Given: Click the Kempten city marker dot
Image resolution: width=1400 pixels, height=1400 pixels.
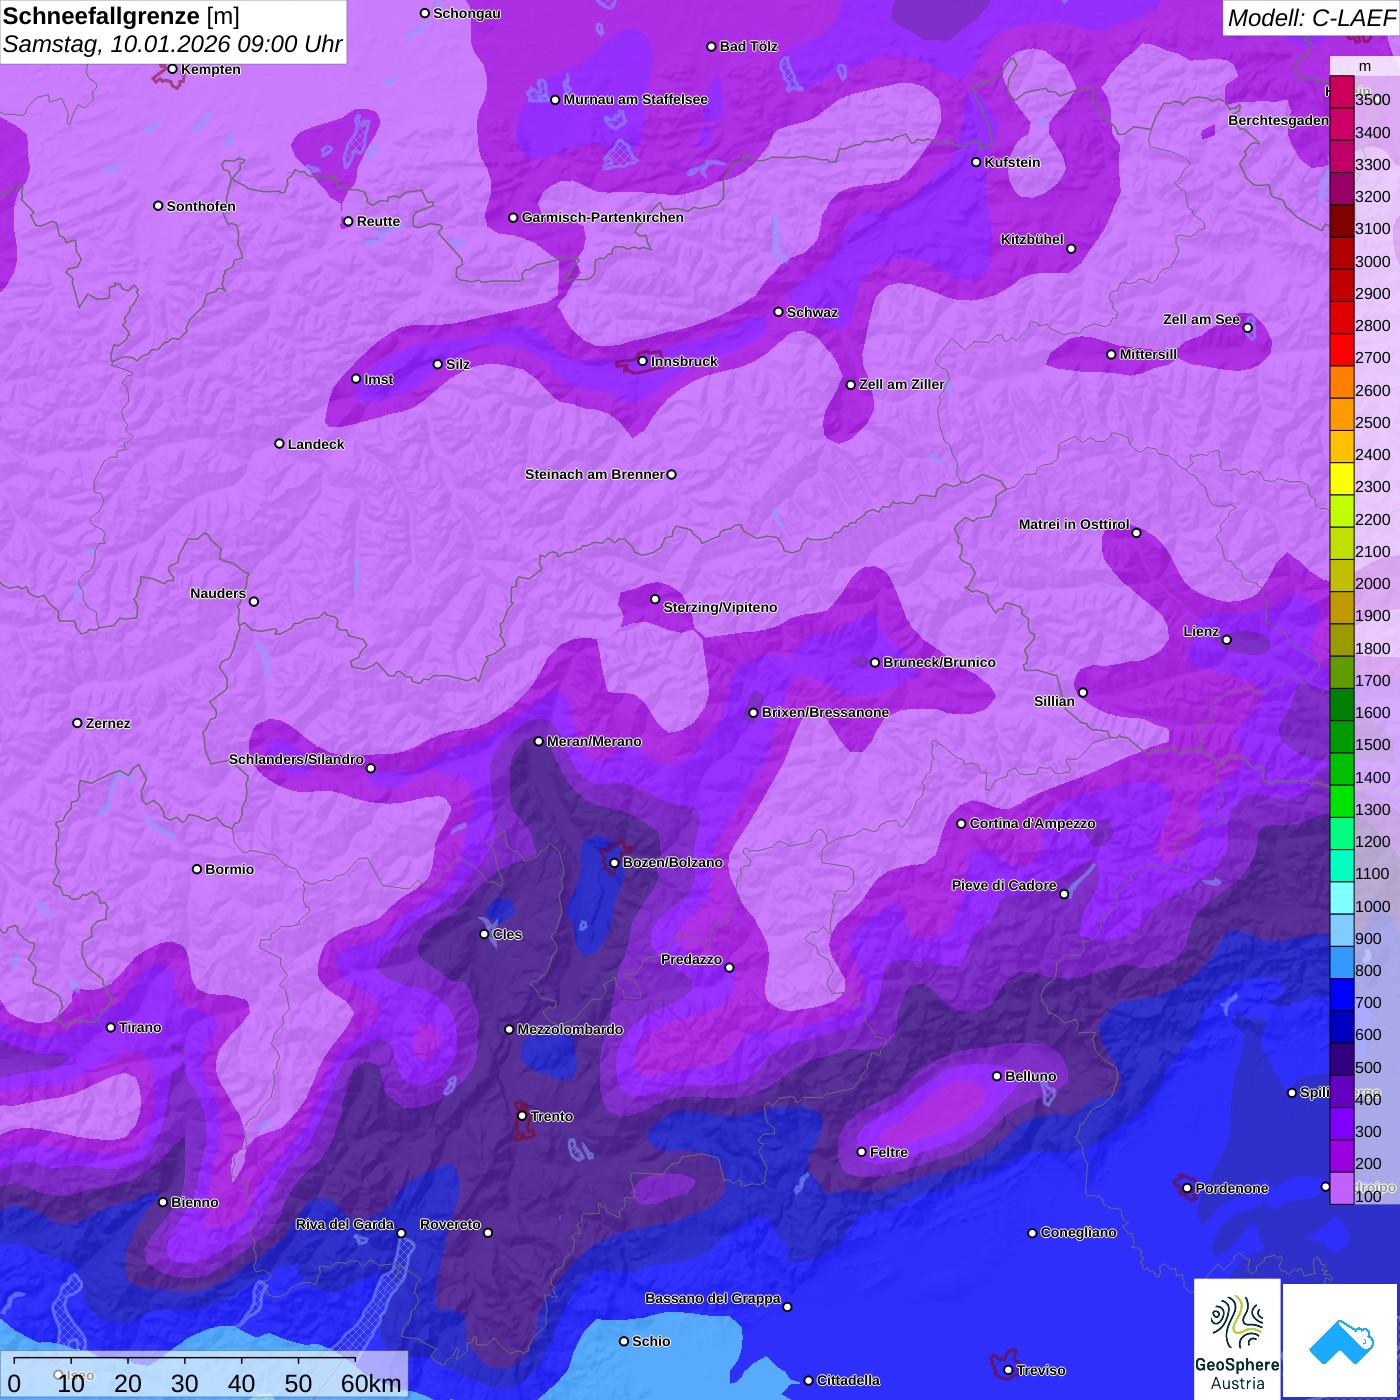Looking at the screenshot, I should [x=172, y=69].
